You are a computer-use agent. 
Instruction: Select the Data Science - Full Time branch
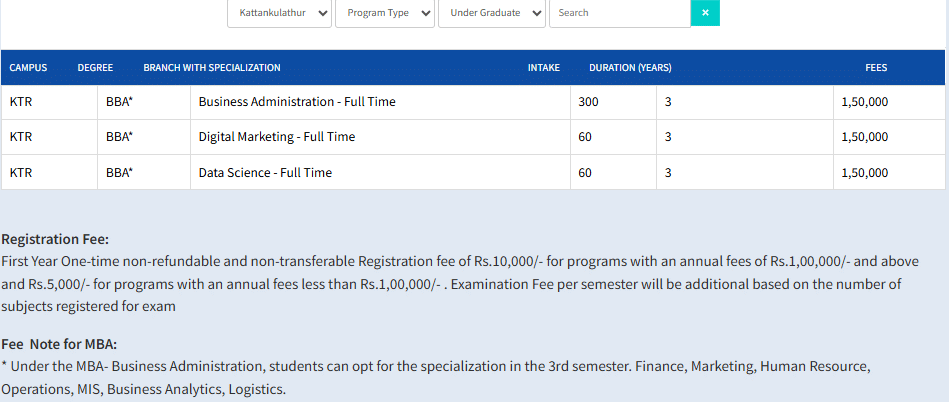click(x=265, y=172)
